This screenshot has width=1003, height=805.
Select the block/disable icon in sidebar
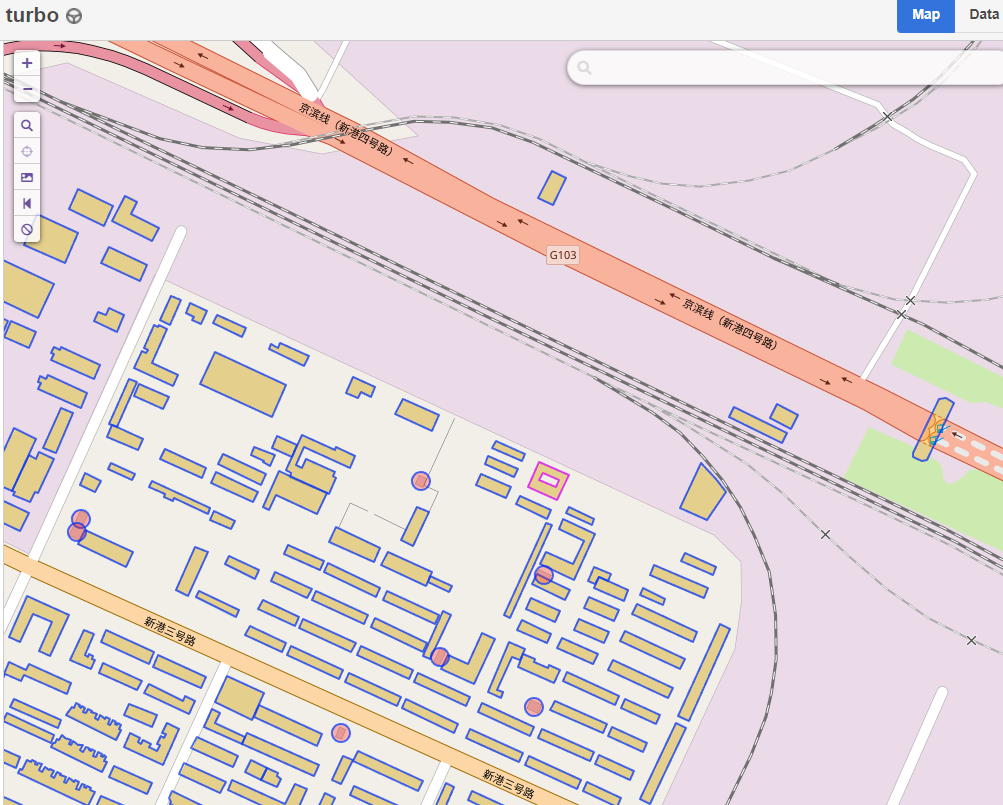pos(27,229)
